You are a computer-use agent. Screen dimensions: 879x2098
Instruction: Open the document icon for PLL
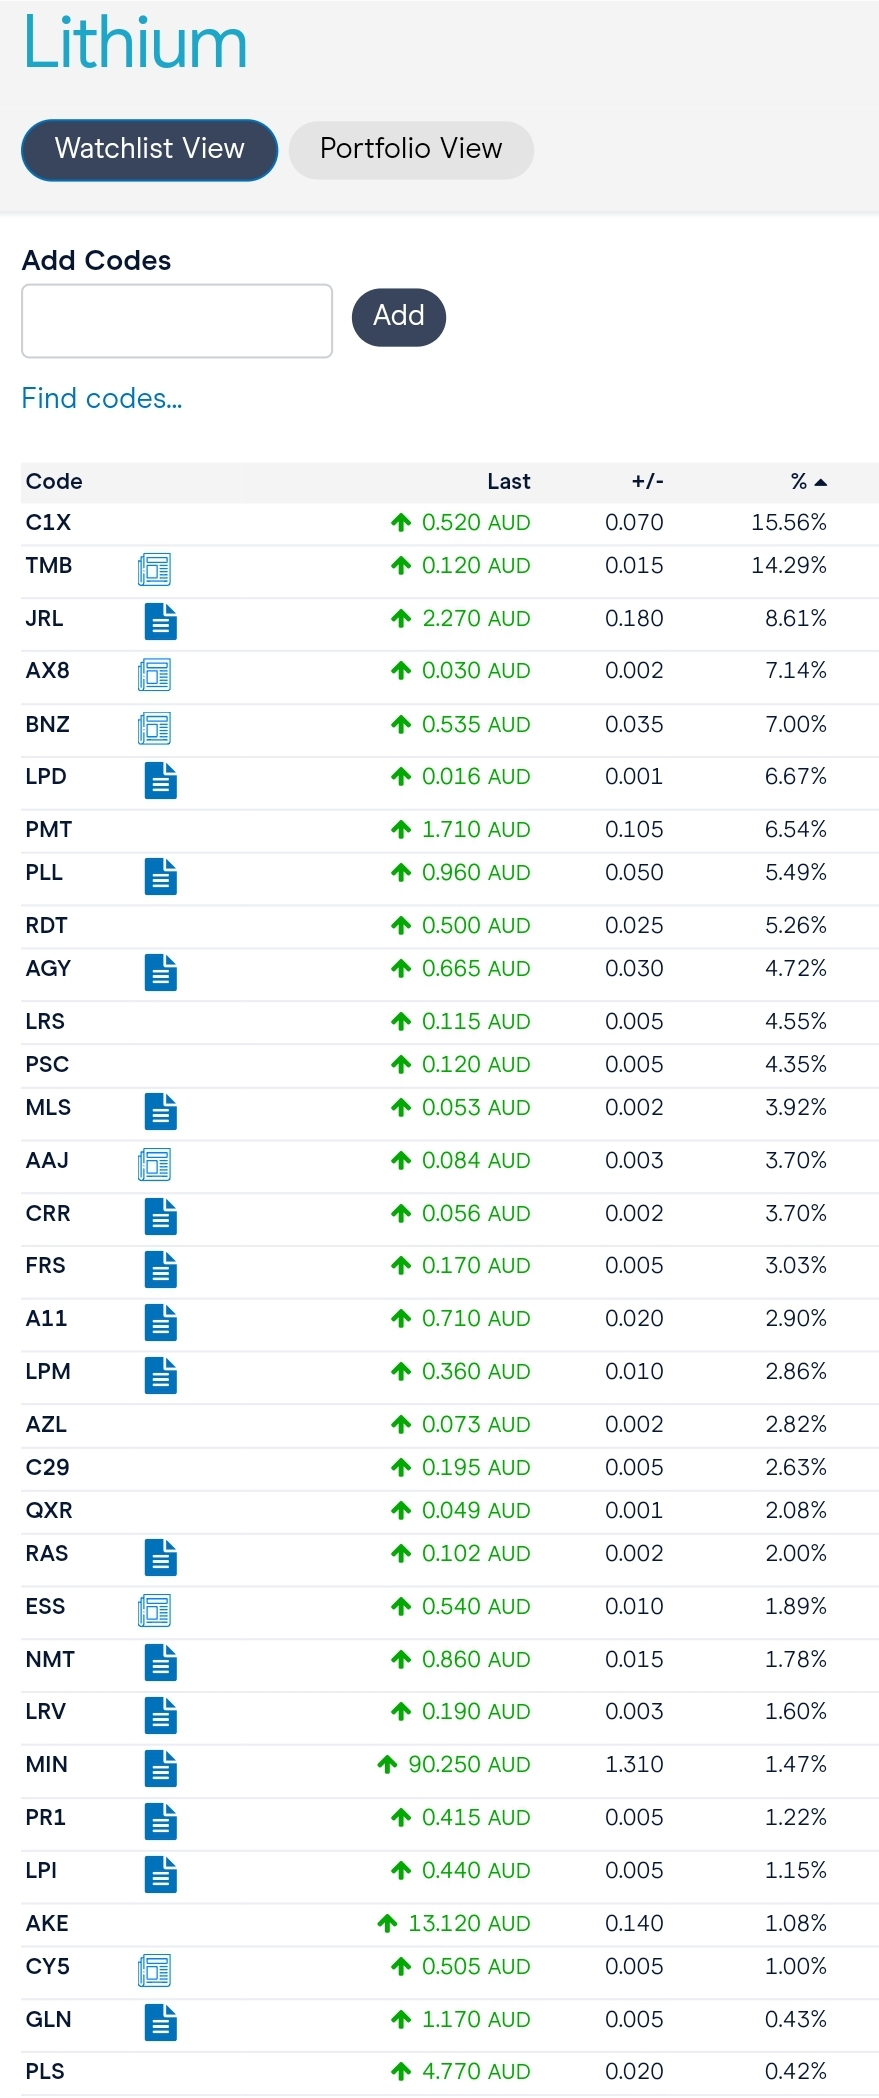click(161, 876)
